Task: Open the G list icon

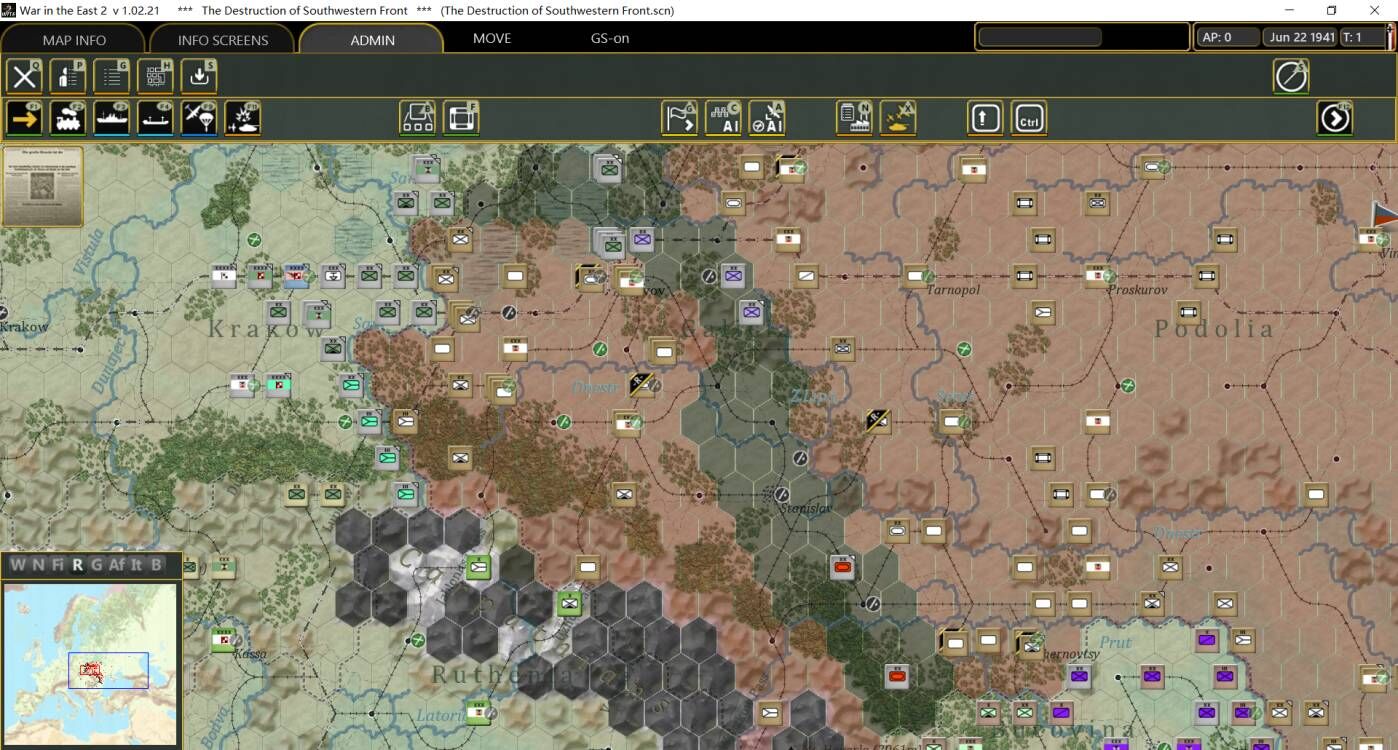Action: coord(112,76)
